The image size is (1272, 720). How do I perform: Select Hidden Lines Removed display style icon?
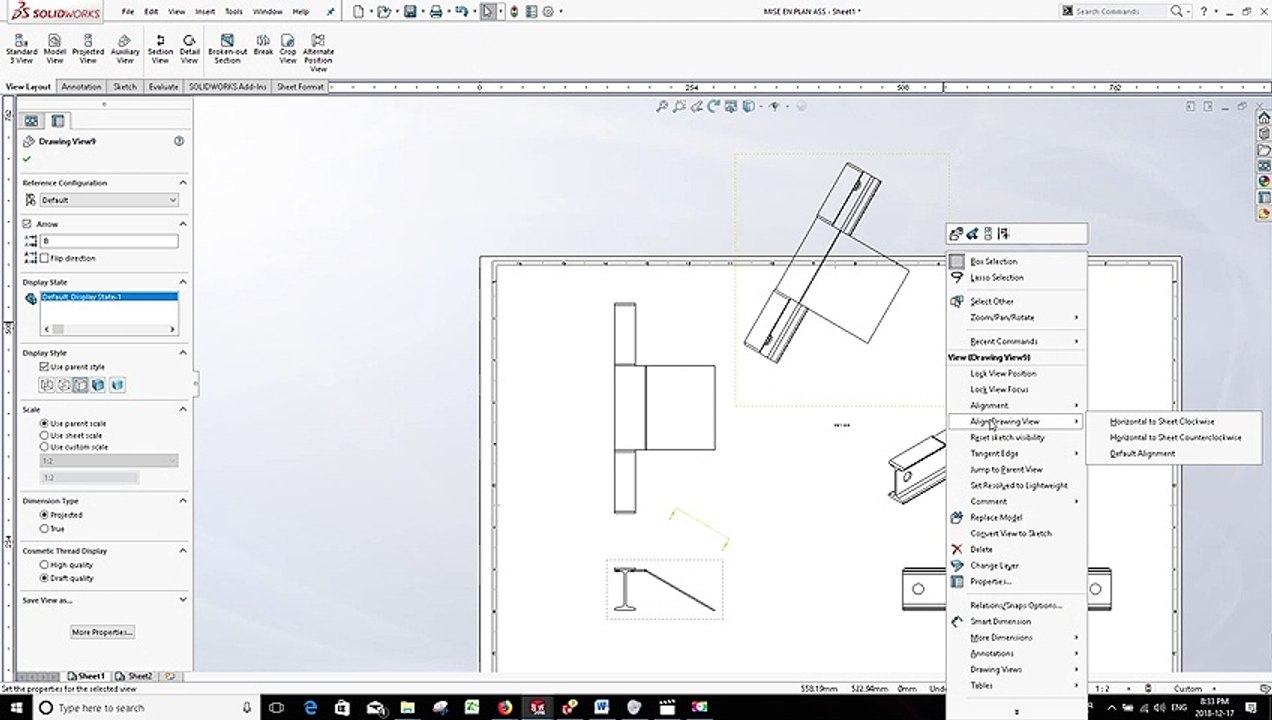(81, 385)
